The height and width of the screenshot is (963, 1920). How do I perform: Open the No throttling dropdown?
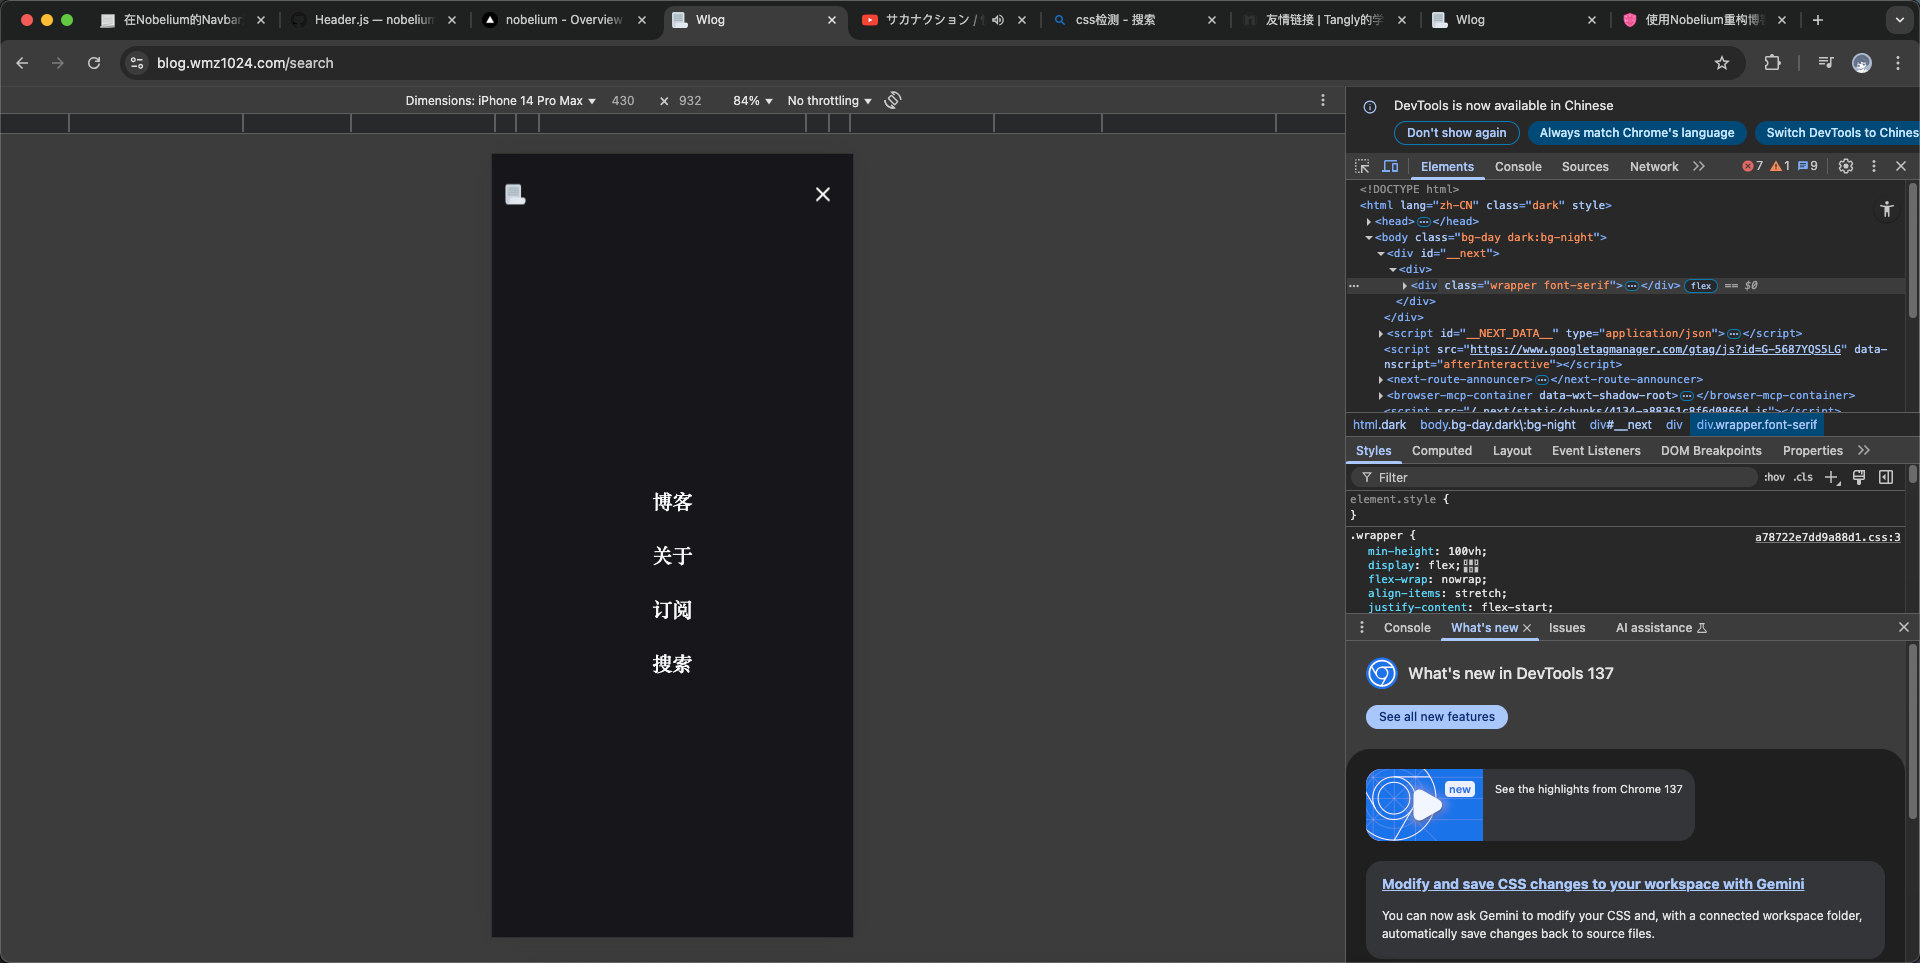[829, 101]
